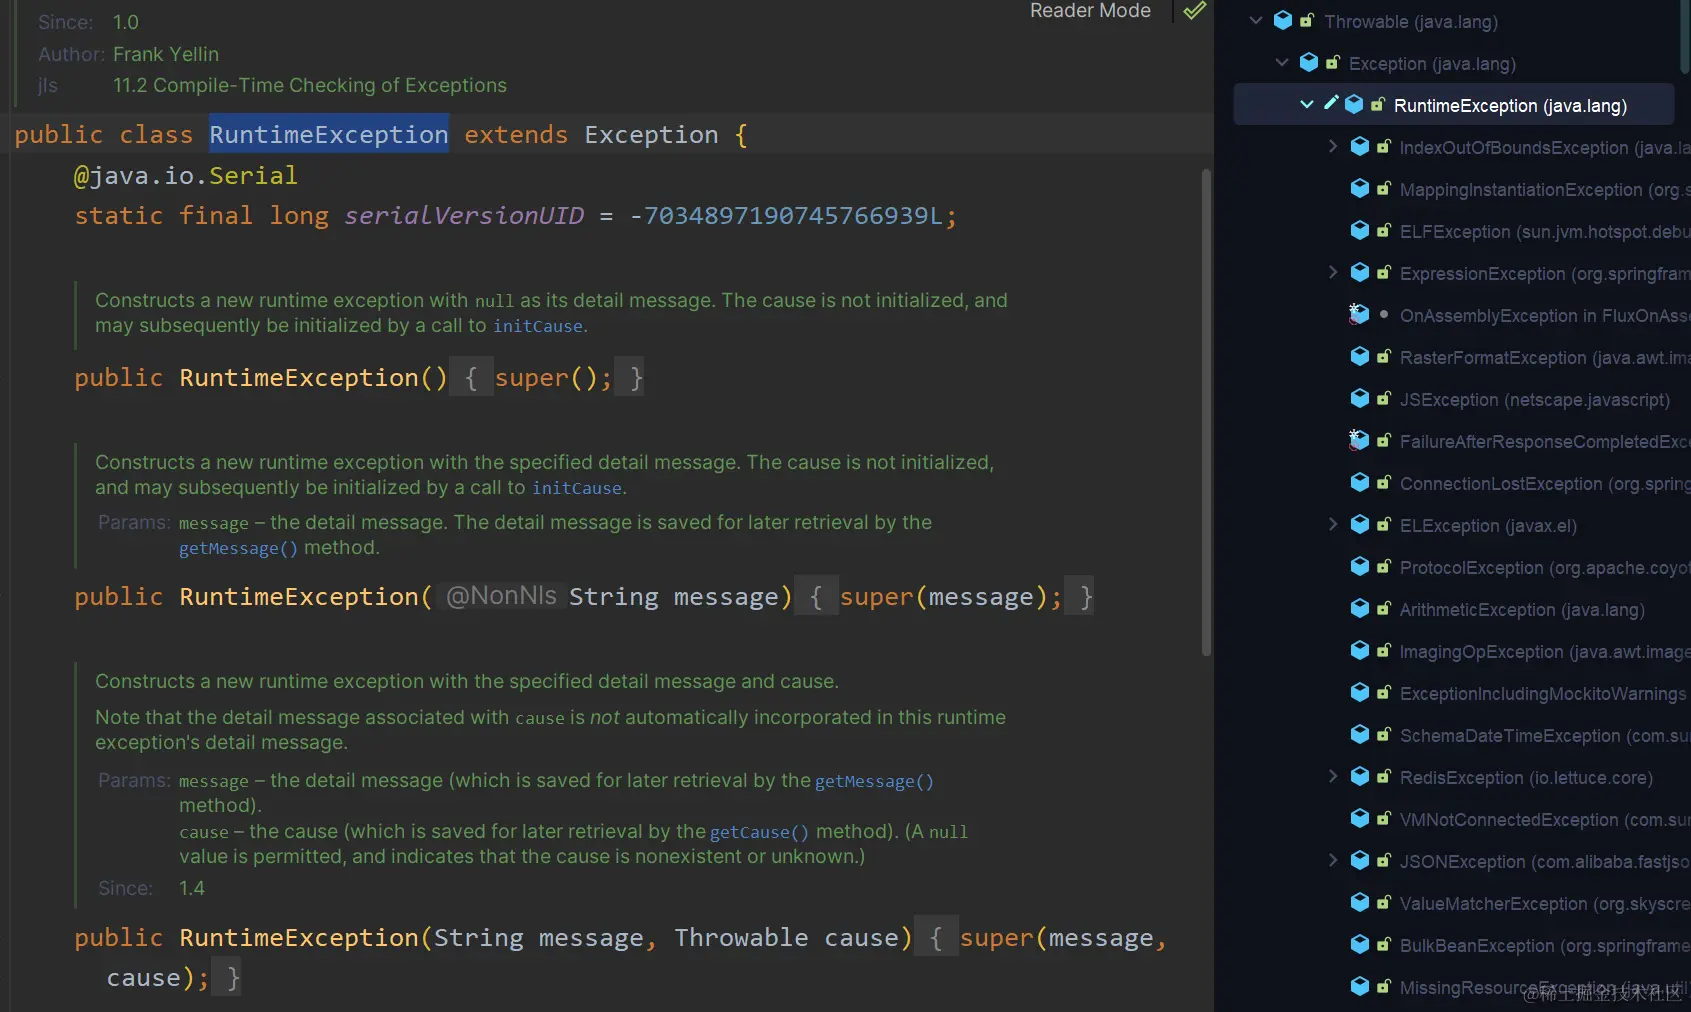
Task: Expand the IndexOutOfBoundsException node
Action: [x=1332, y=146]
